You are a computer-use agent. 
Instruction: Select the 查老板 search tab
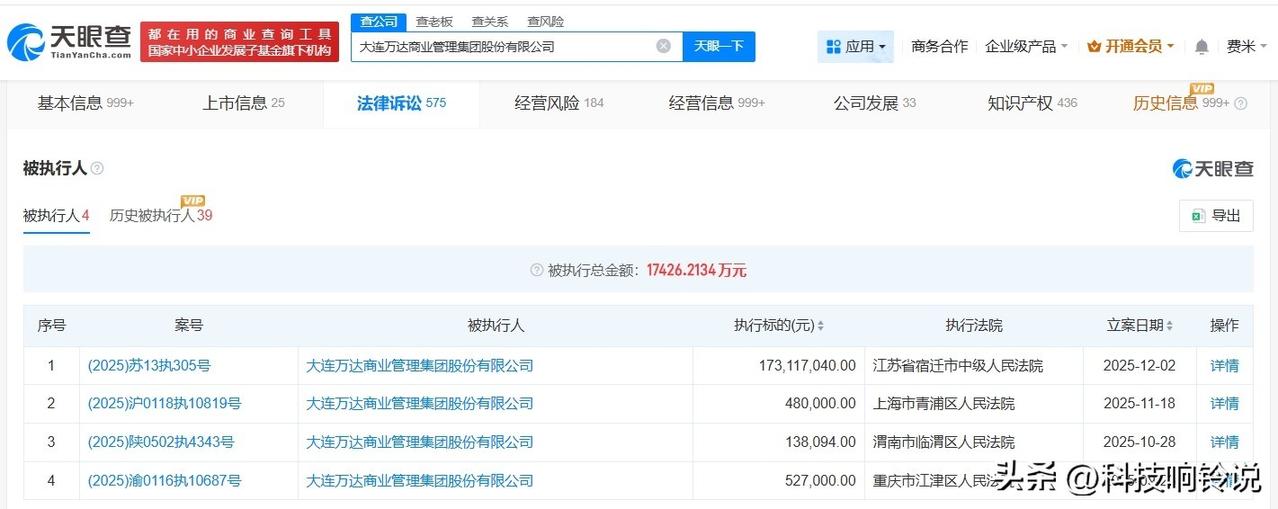[434, 21]
